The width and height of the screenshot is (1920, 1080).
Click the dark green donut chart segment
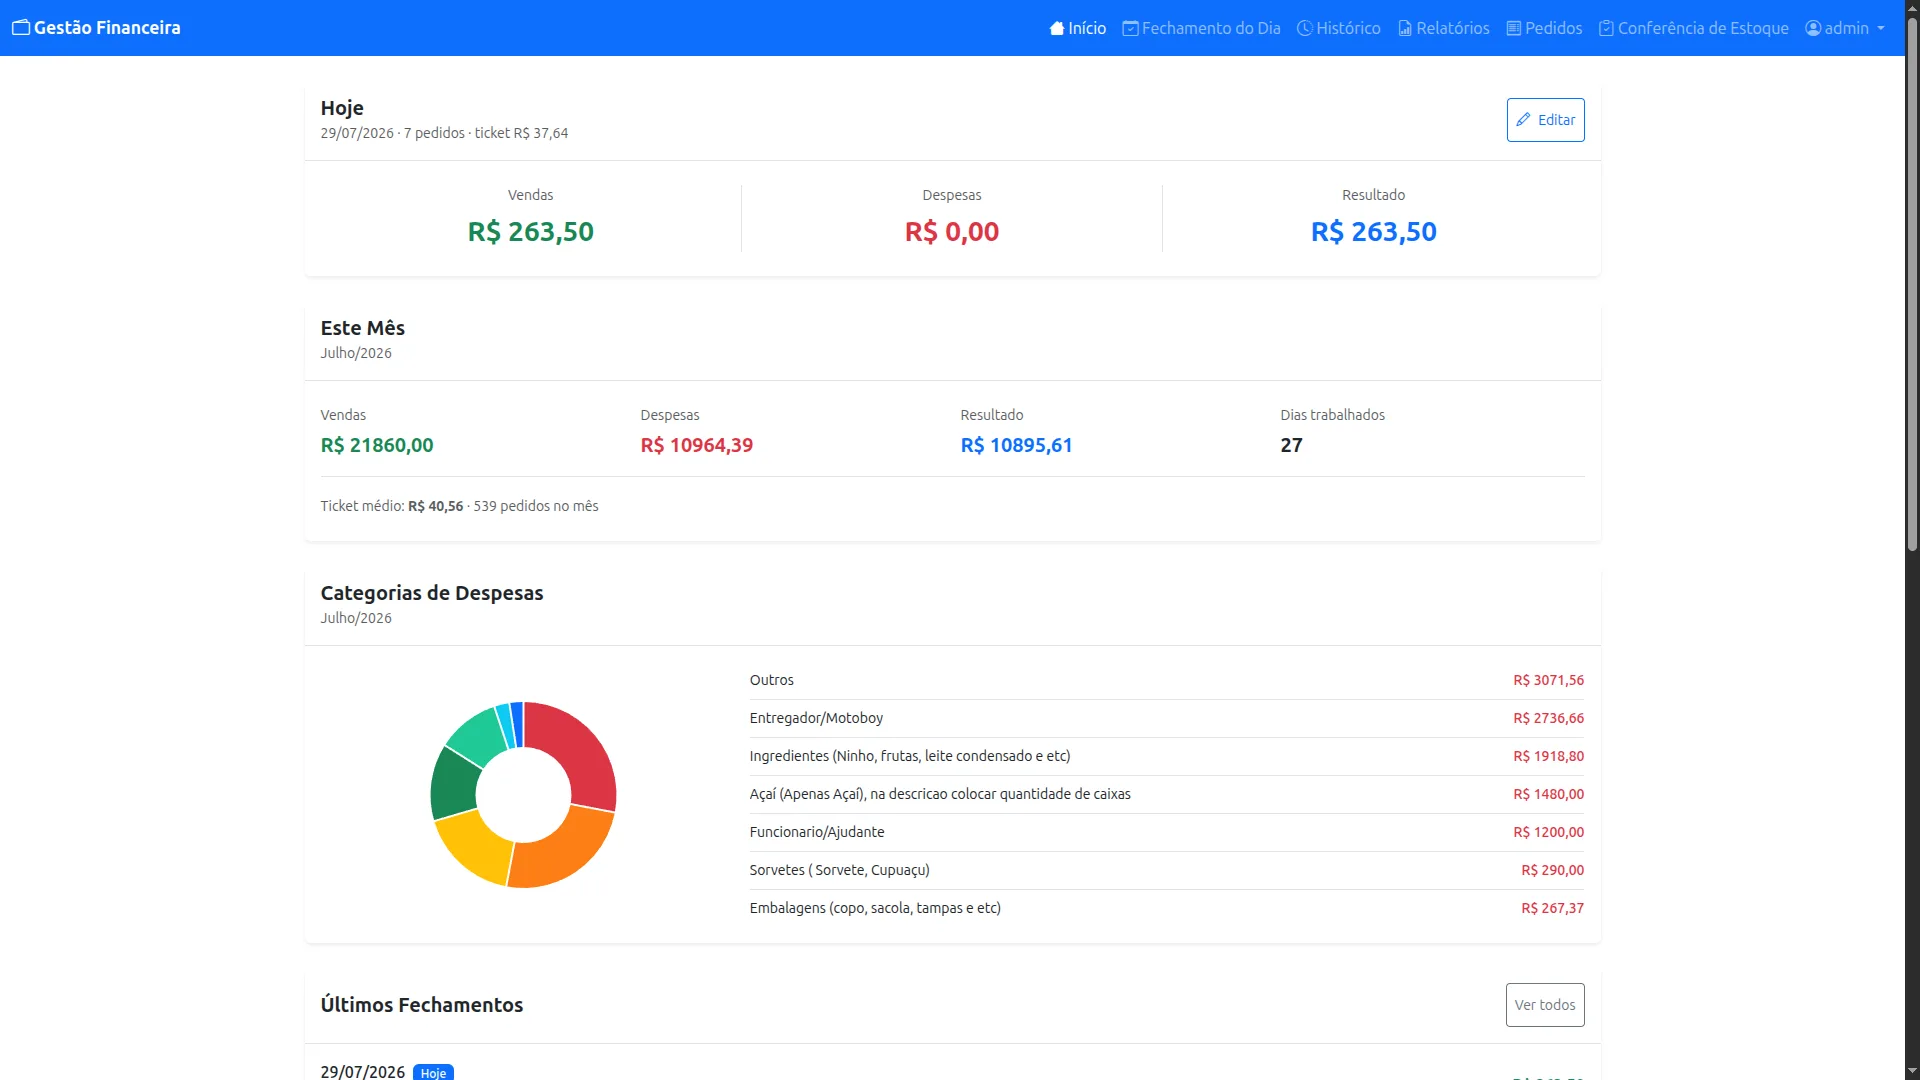[x=453, y=784]
